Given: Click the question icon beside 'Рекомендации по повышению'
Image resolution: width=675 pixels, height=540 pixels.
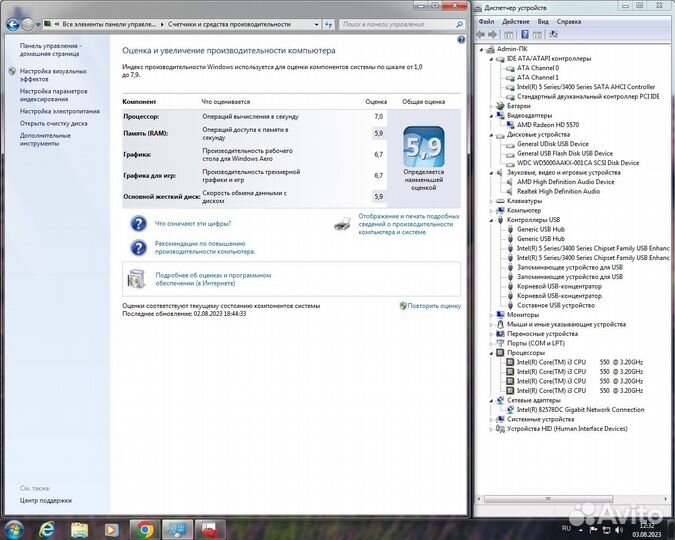Looking at the screenshot, I should pyautogui.click(x=138, y=248).
